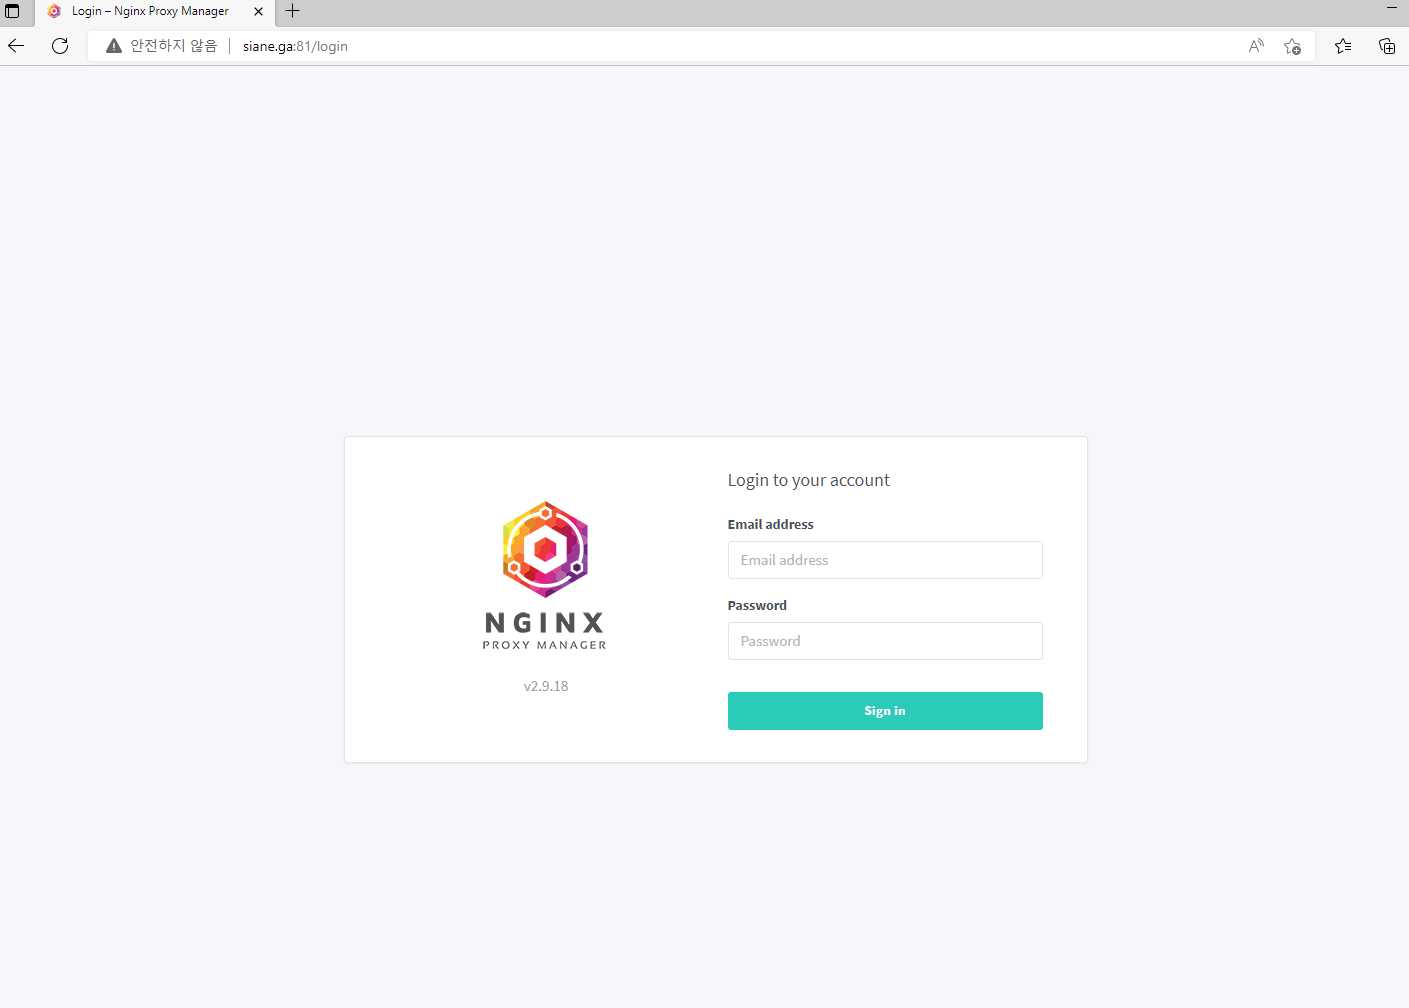Open the Collections icon
This screenshot has width=1409, height=1008.
1387,46
